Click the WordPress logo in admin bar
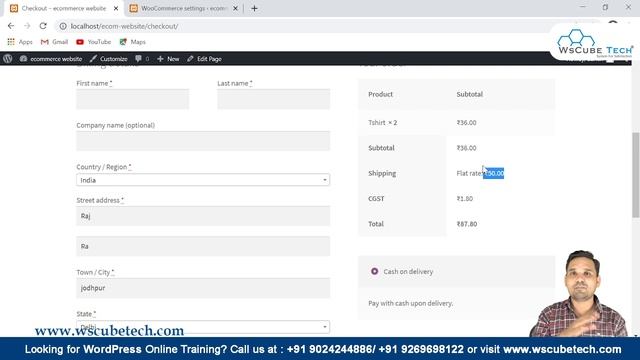Image resolution: width=640 pixels, height=360 pixels. [x=8, y=59]
